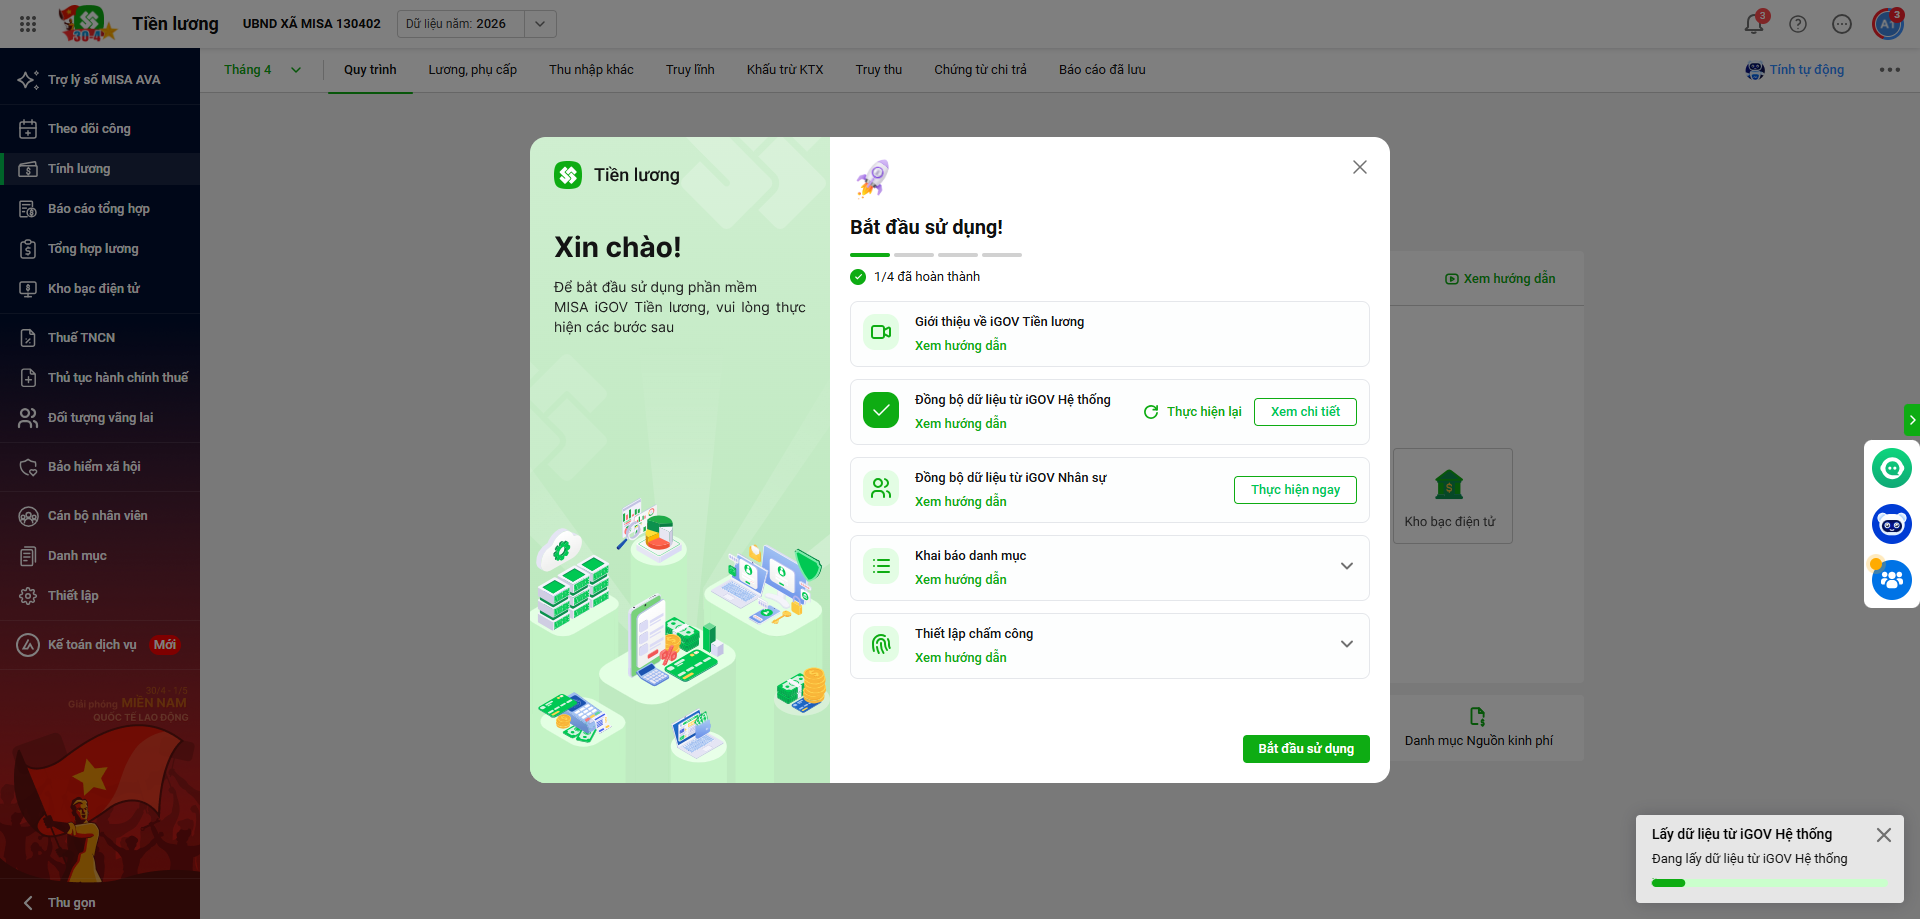Go to Theo dõi công in sidebar

[x=100, y=129]
